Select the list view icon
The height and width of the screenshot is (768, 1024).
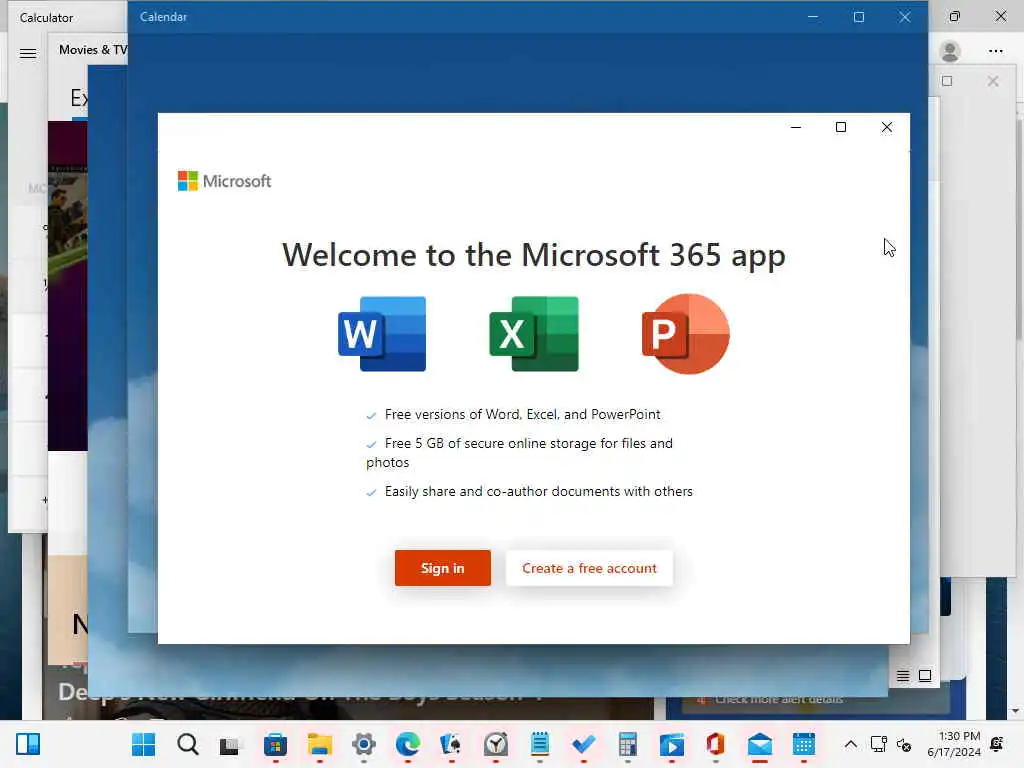903,675
